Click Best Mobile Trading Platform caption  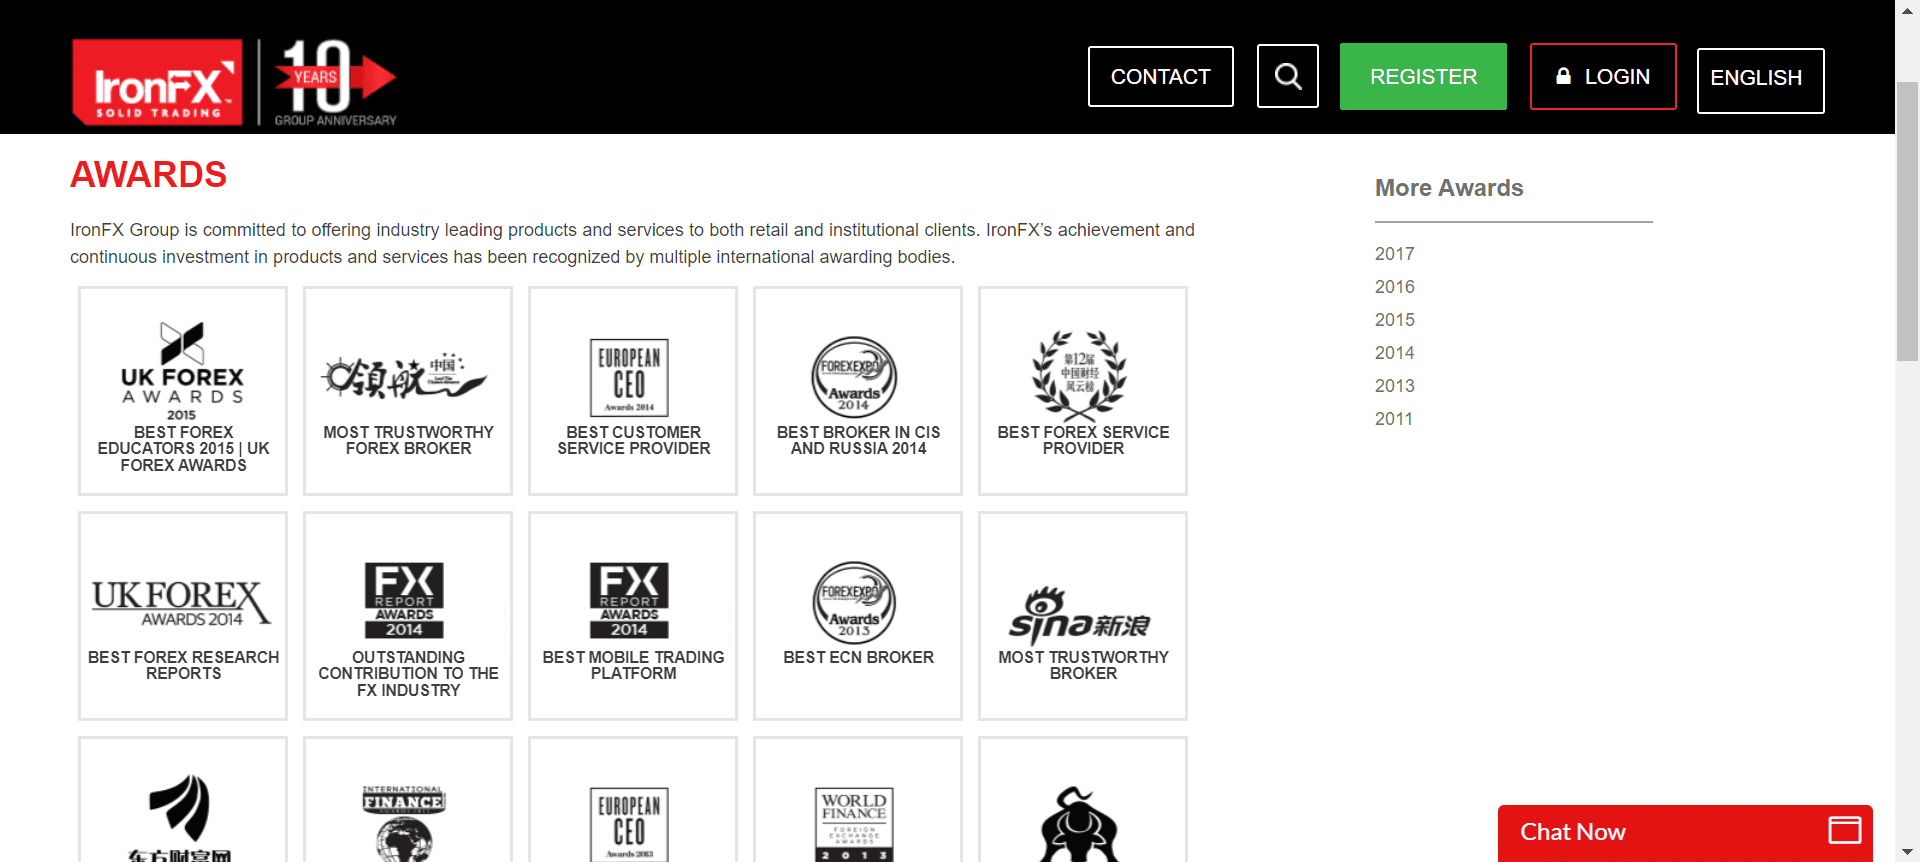click(x=633, y=665)
